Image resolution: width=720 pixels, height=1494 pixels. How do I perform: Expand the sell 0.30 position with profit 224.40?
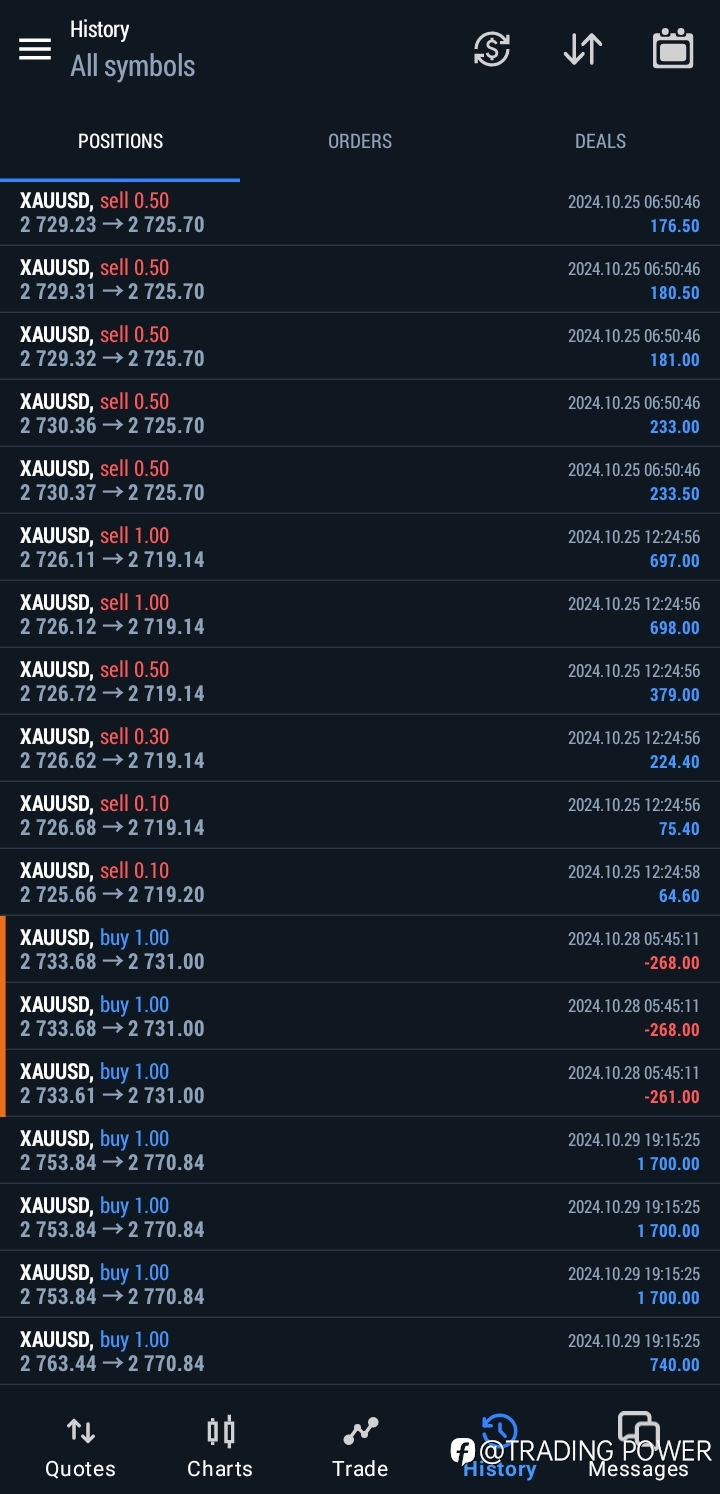click(x=360, y=749)
